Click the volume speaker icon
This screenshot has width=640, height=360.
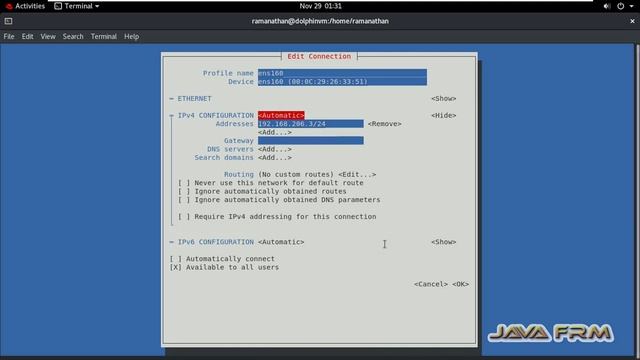[607, 6]
